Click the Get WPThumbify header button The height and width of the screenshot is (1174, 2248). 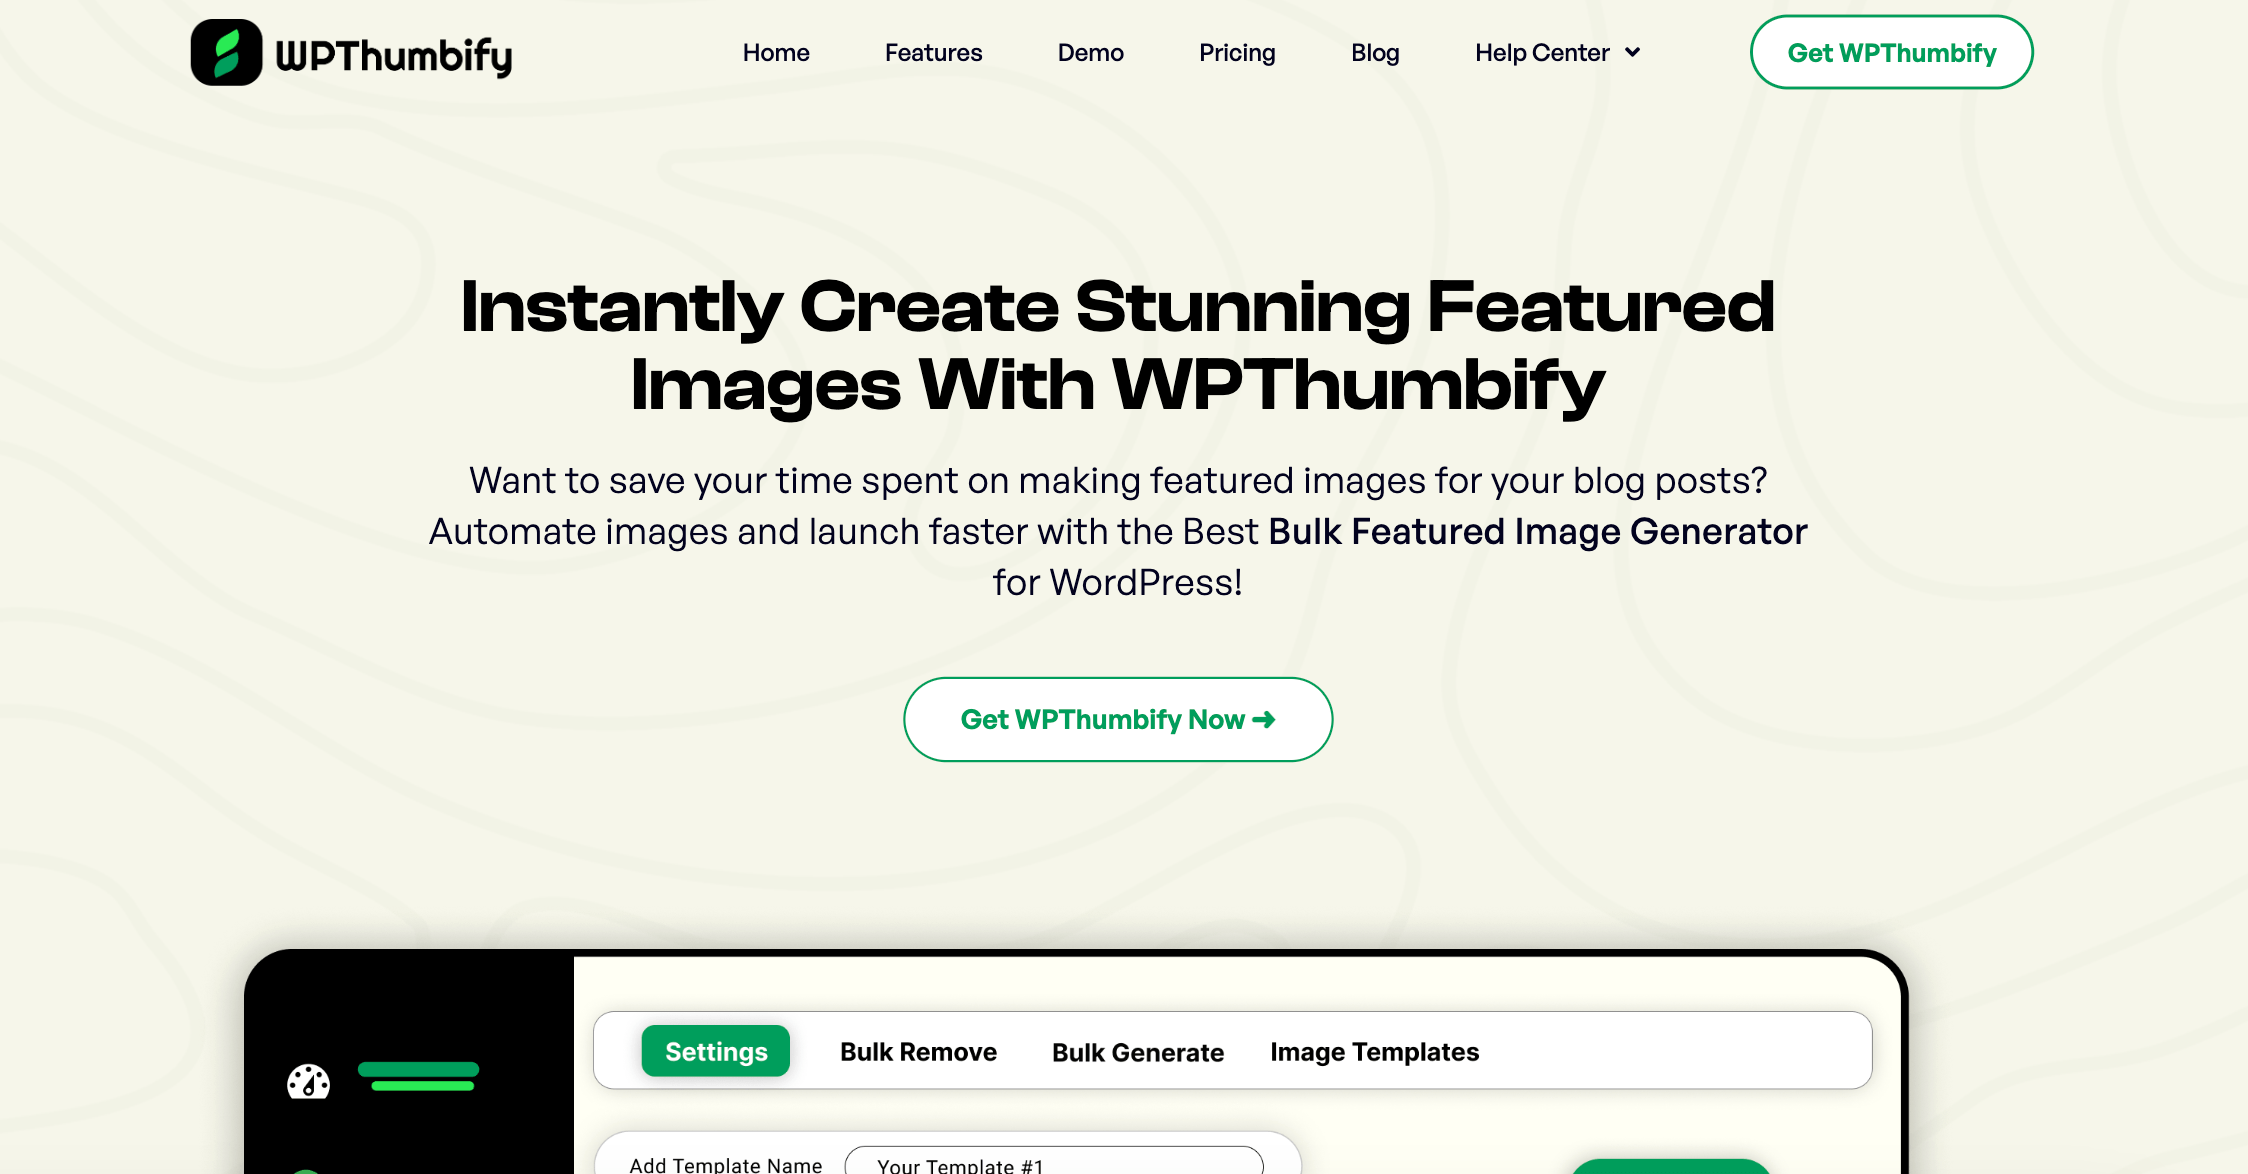click(1896, 52)
